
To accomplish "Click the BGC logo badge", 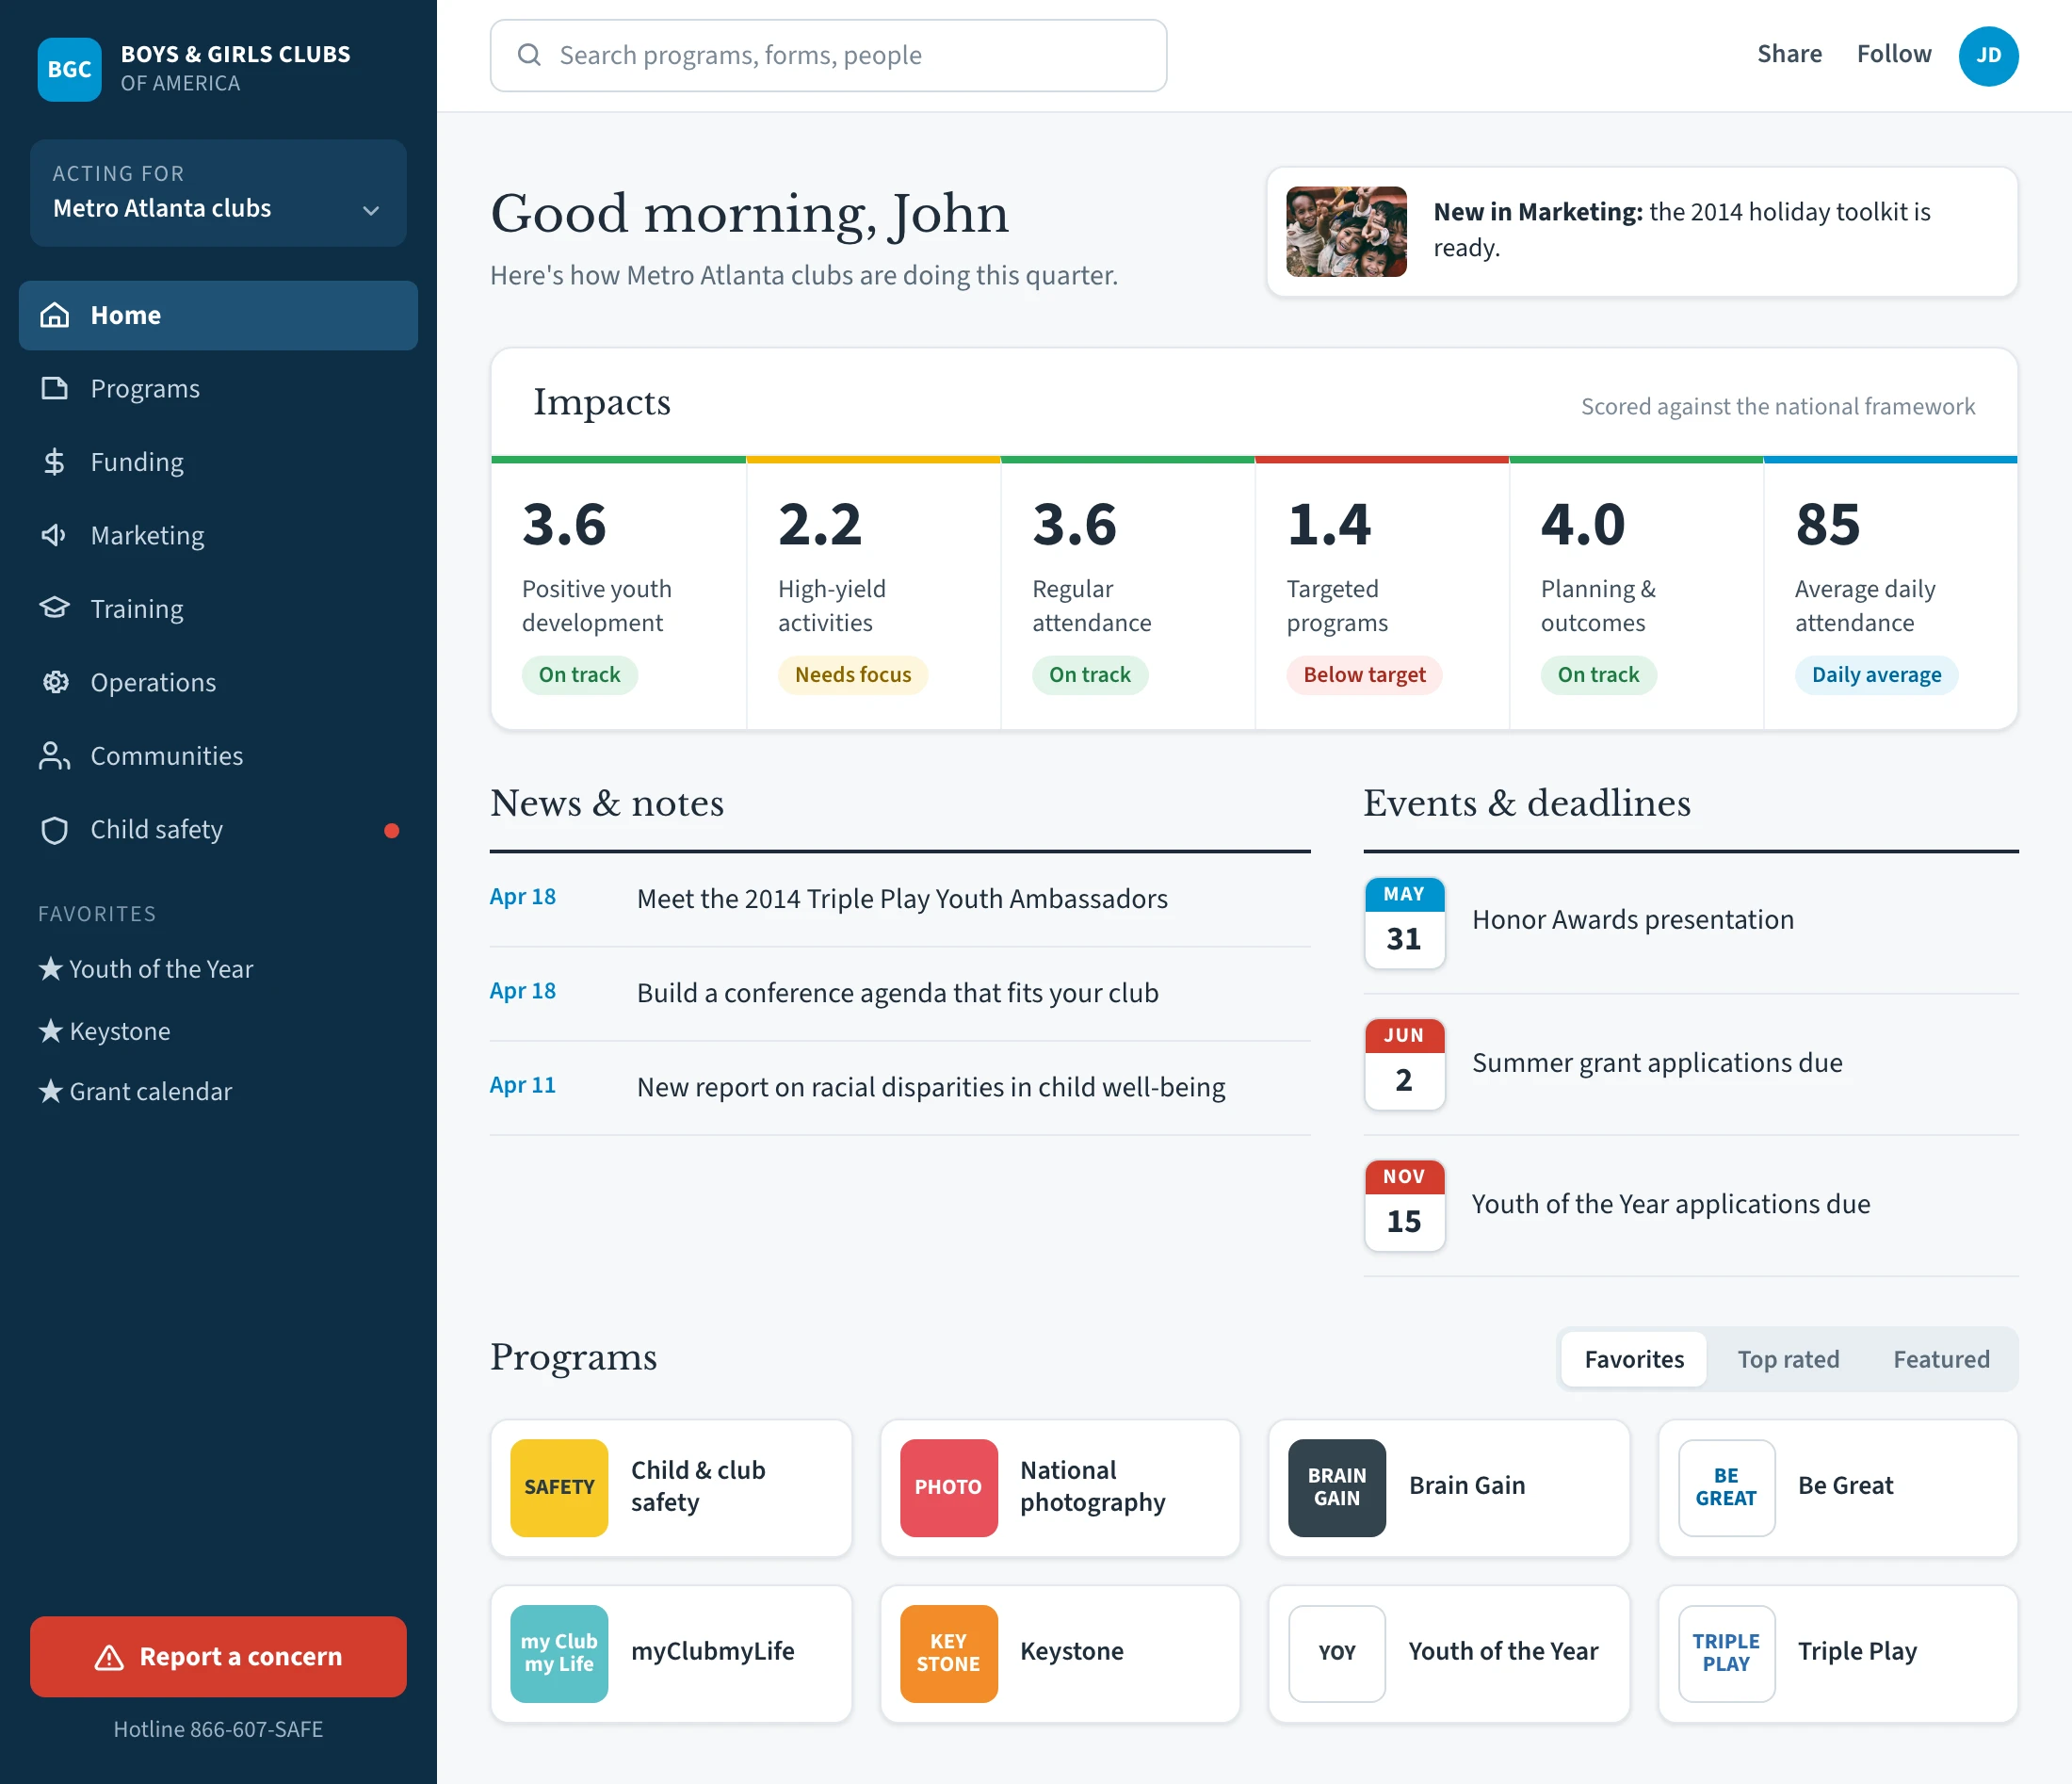I will tap(69, 69).
